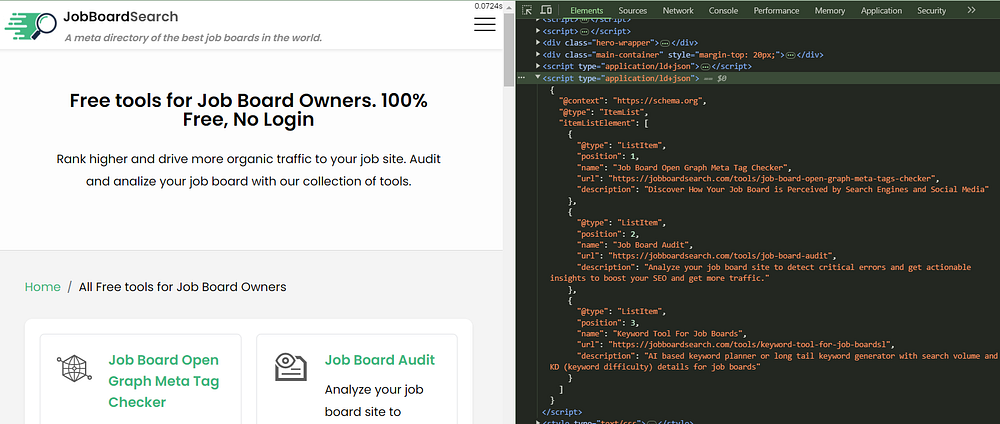Expand the hero-wrapper div node
The height and width of the screenshot is (424, 1000).
539,43
